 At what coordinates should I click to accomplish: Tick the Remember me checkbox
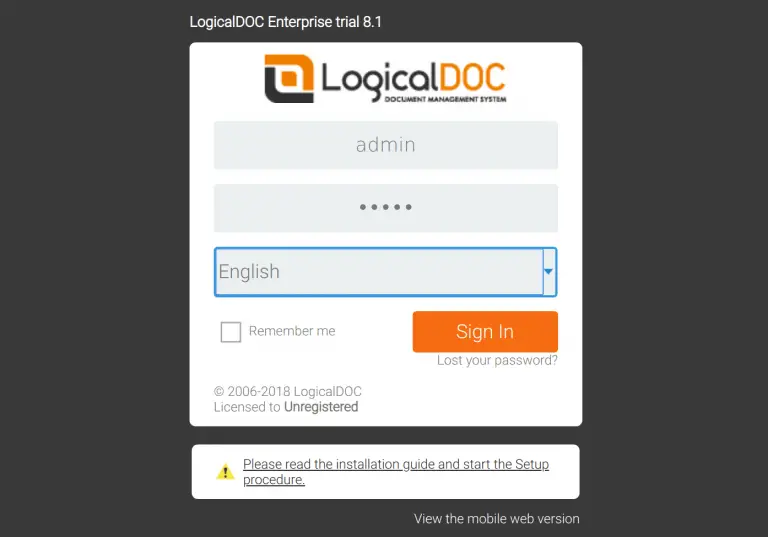click(x=231, y=332)
